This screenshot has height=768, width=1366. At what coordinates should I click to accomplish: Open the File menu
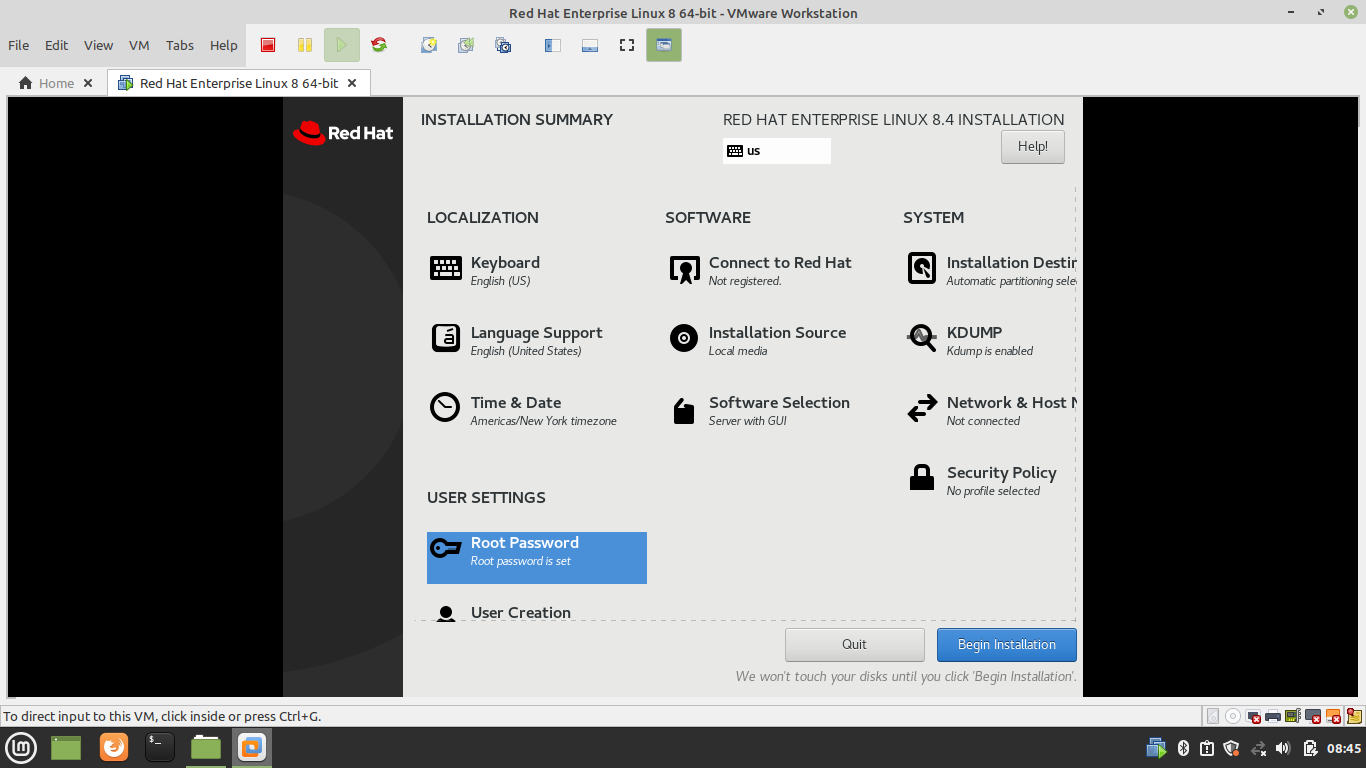[18, 45]
